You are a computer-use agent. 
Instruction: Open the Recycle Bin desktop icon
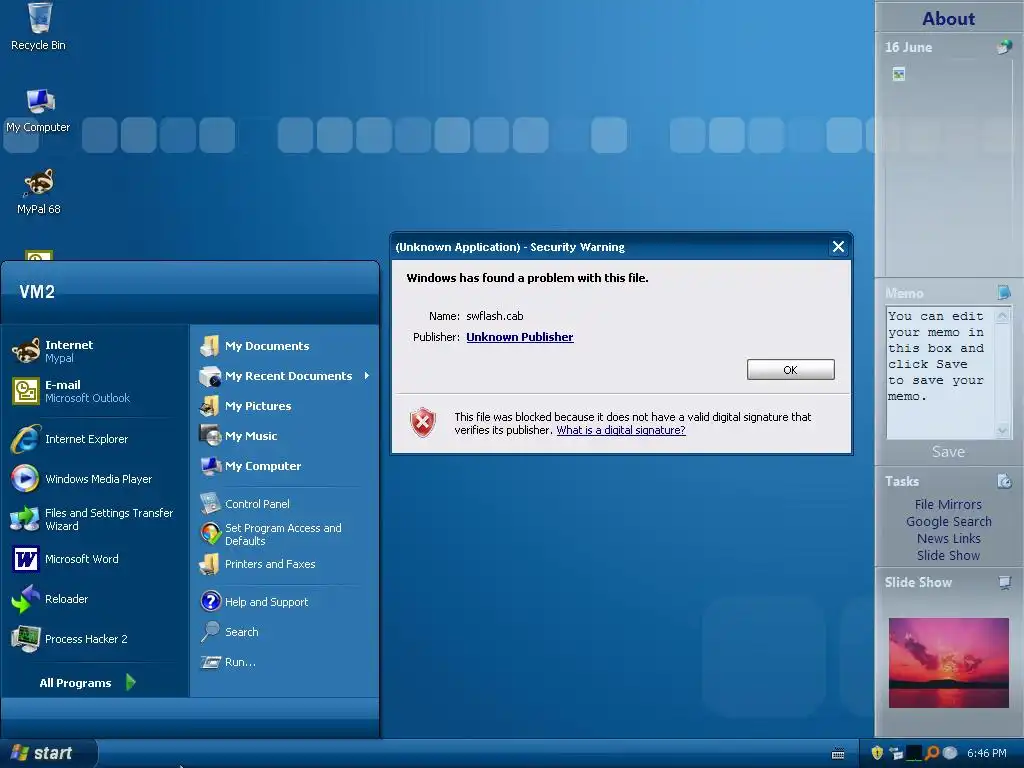[39, 26]
